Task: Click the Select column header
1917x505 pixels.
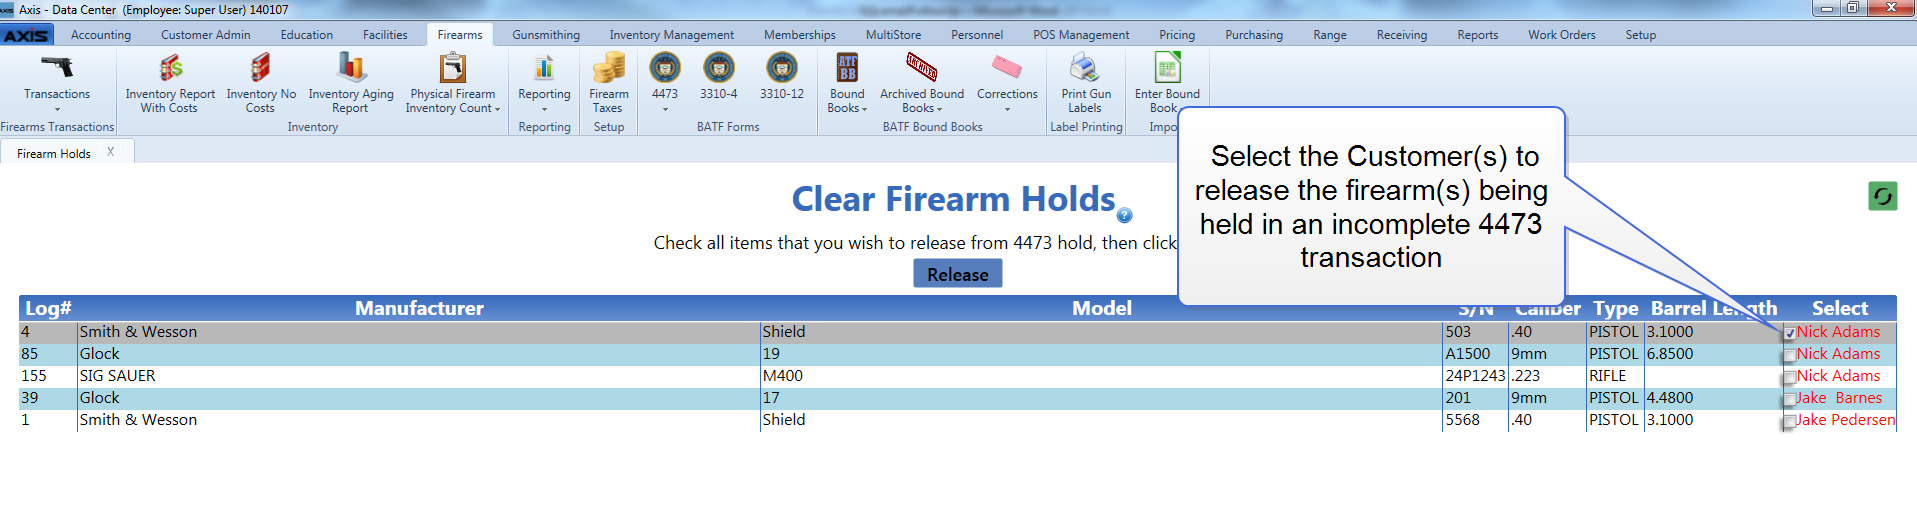Action: 1839,308
